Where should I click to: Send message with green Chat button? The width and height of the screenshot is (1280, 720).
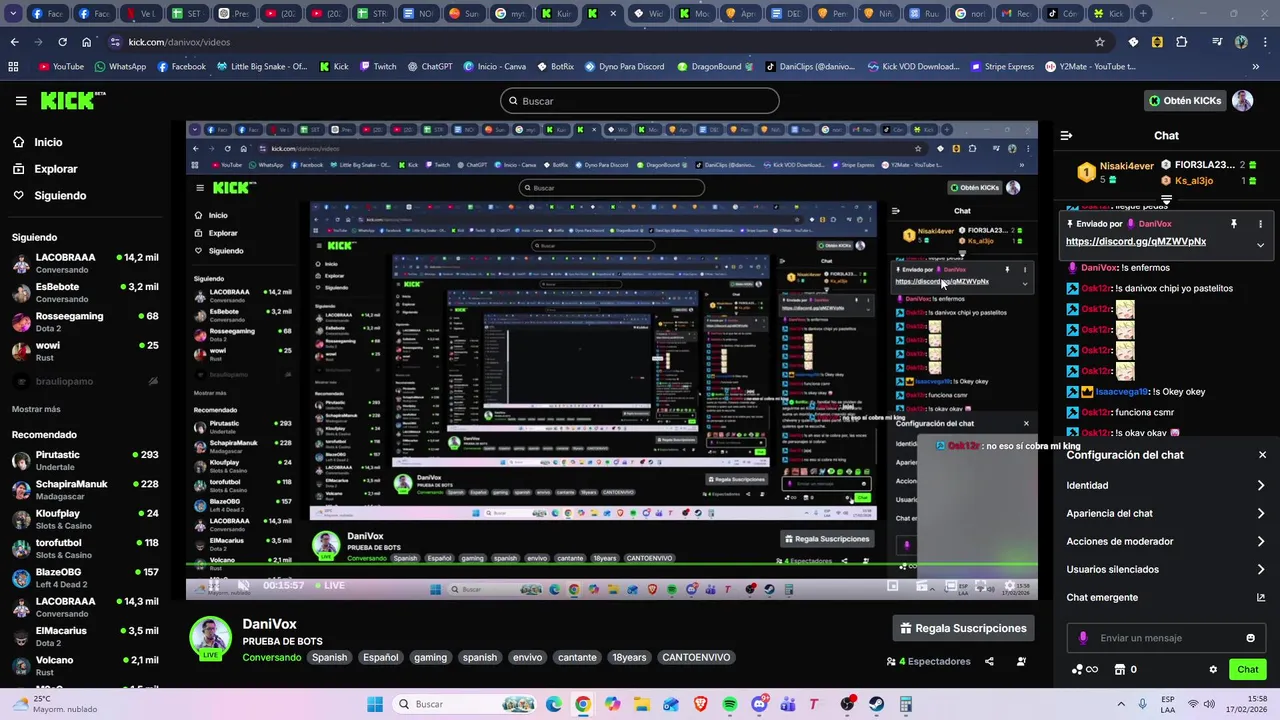(1248, 670)
